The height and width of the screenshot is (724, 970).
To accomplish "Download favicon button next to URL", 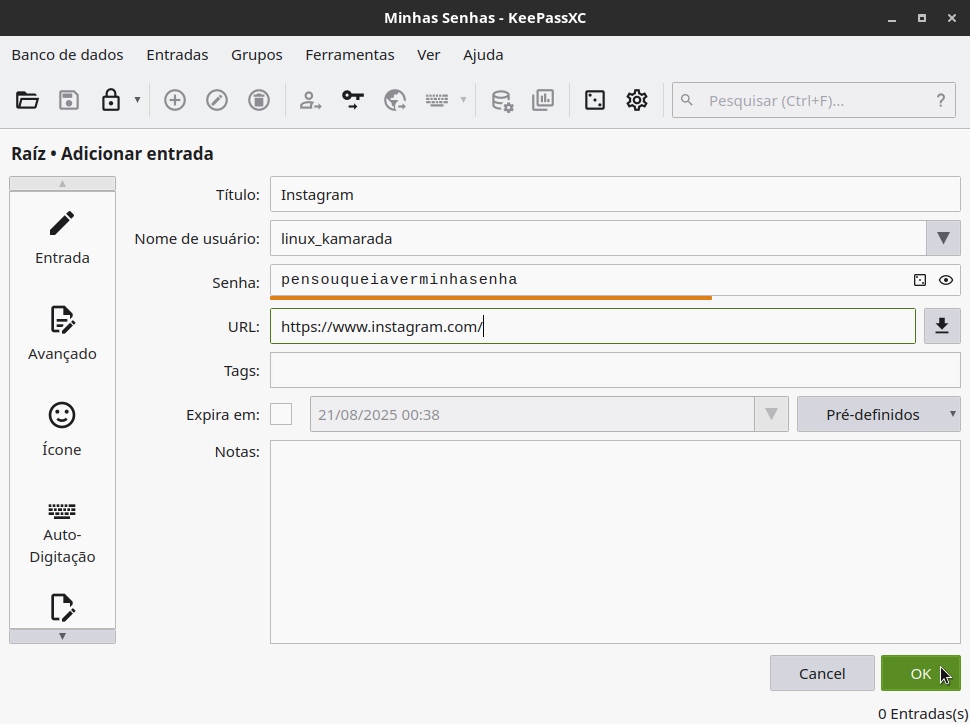I will coord(942,326).
